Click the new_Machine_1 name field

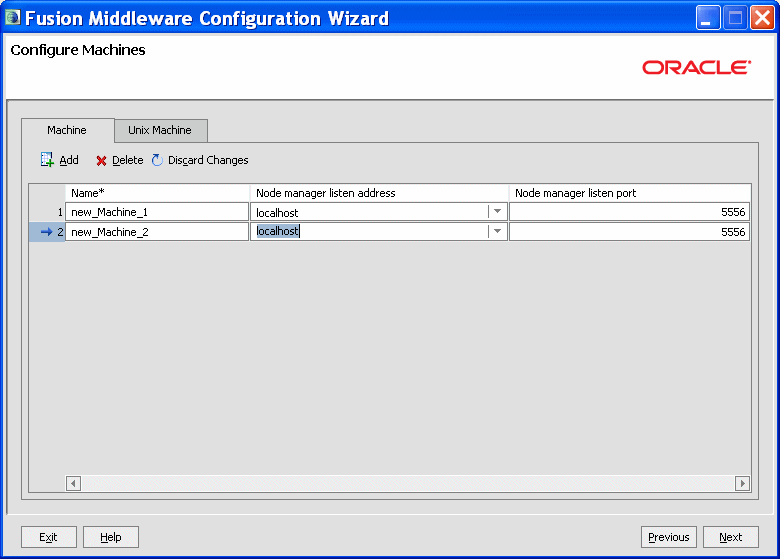pos(157,212)
